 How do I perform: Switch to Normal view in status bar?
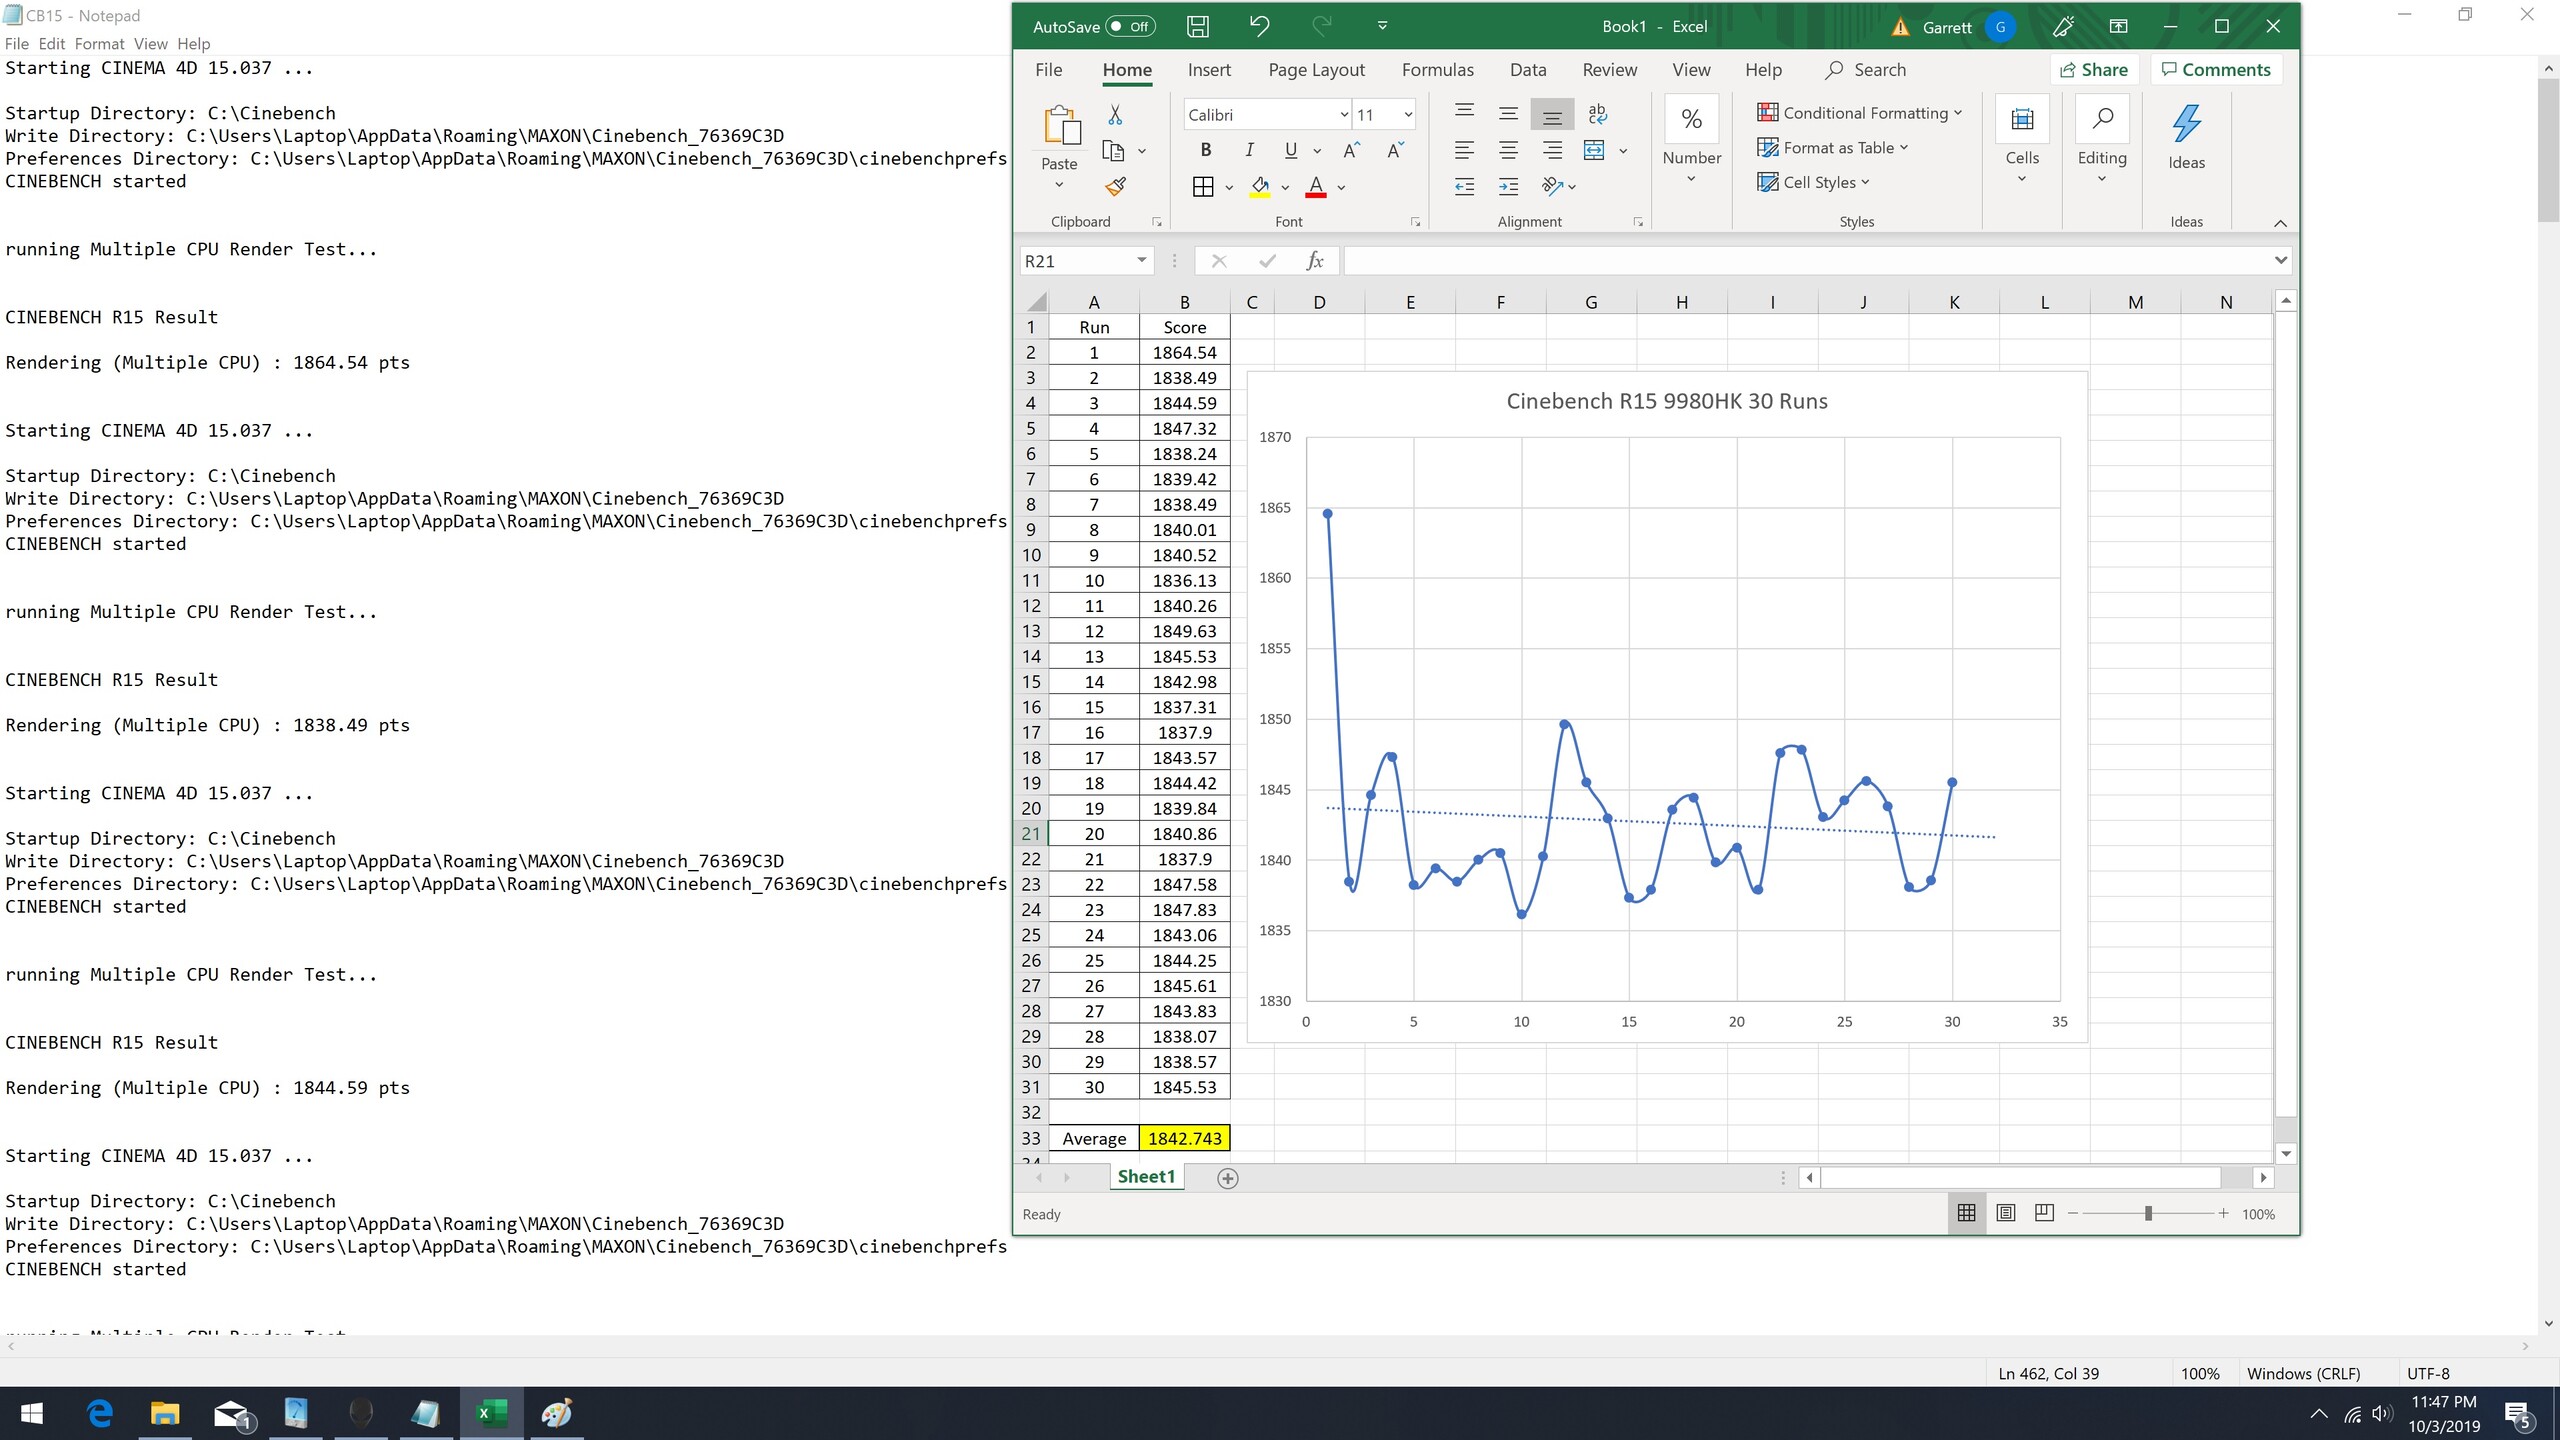1966,1213
